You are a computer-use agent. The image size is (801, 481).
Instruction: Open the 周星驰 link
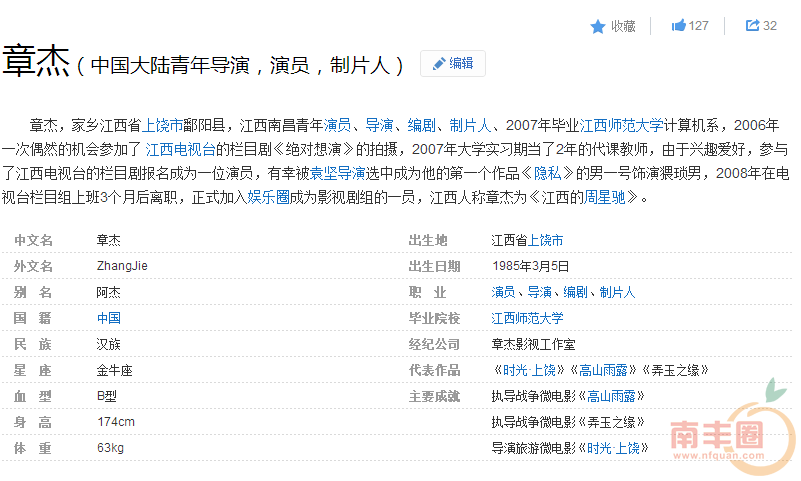click(604, 197)
